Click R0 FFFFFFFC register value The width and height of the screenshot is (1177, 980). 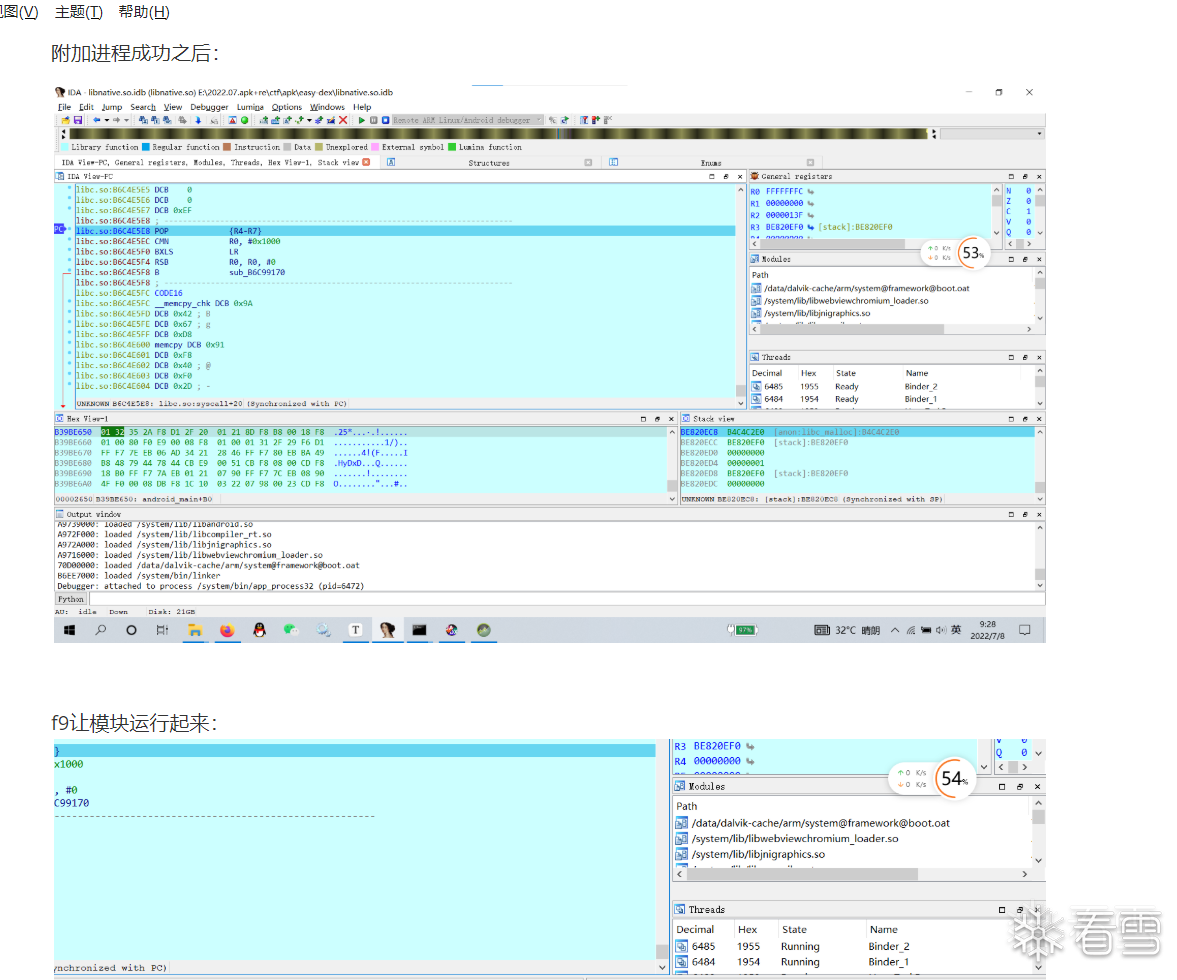tap(784, 191)
